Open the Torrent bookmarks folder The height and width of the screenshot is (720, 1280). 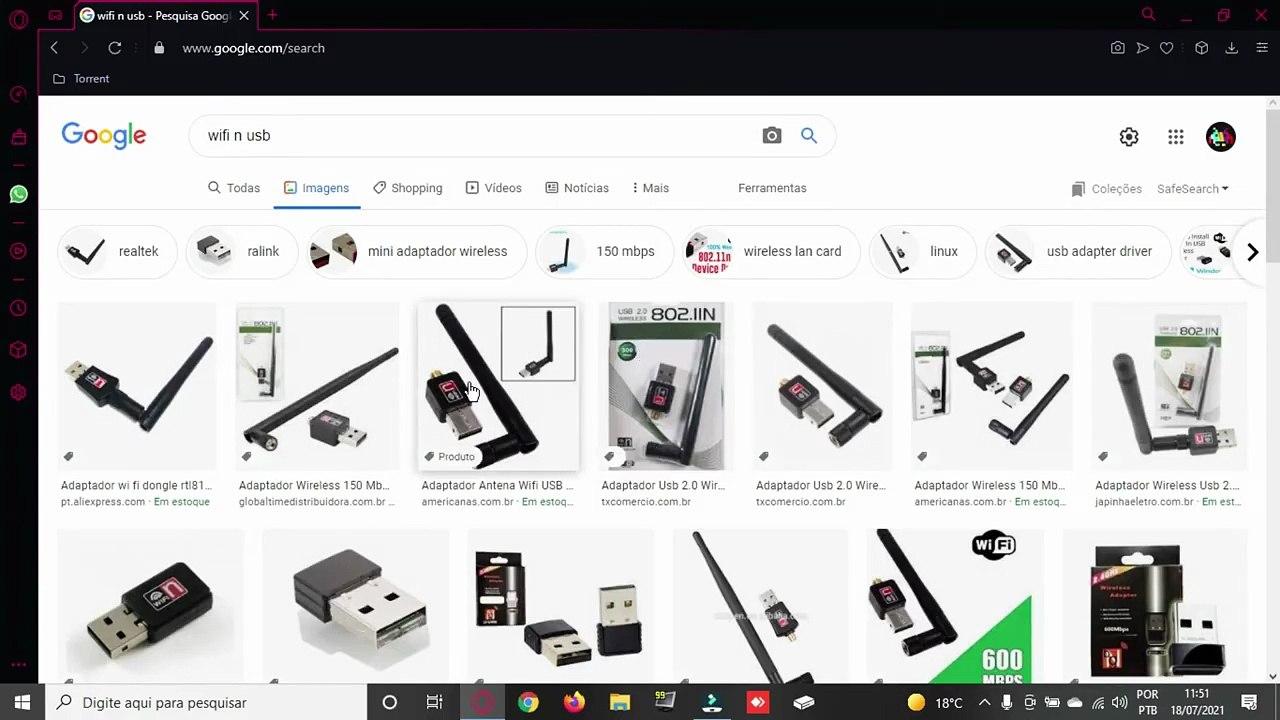81,79
